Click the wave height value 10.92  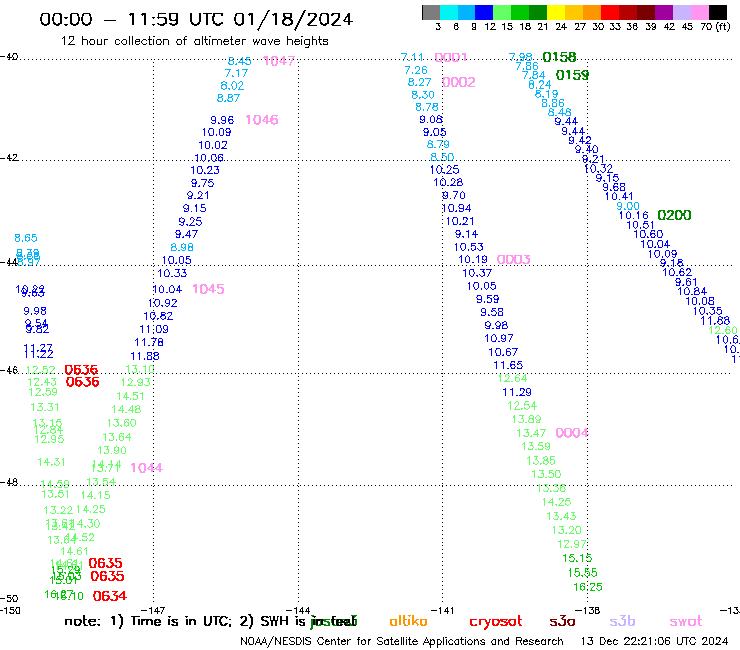(x=163, y=304)
